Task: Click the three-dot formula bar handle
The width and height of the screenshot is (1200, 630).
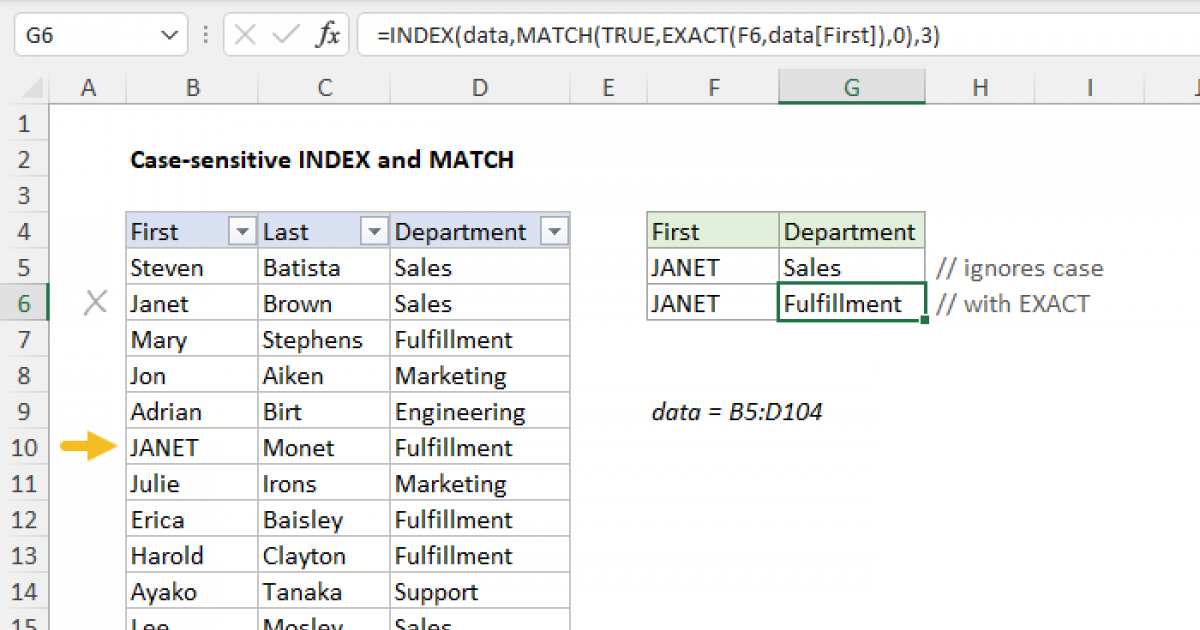Action: point(205,36)
